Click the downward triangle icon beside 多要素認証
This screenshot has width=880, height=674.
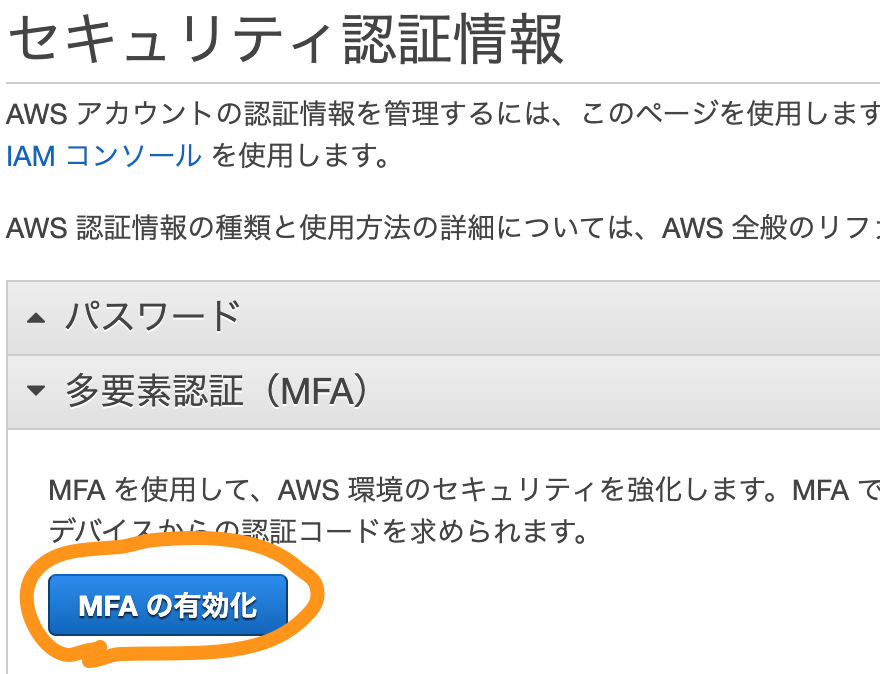click(36, 390)
